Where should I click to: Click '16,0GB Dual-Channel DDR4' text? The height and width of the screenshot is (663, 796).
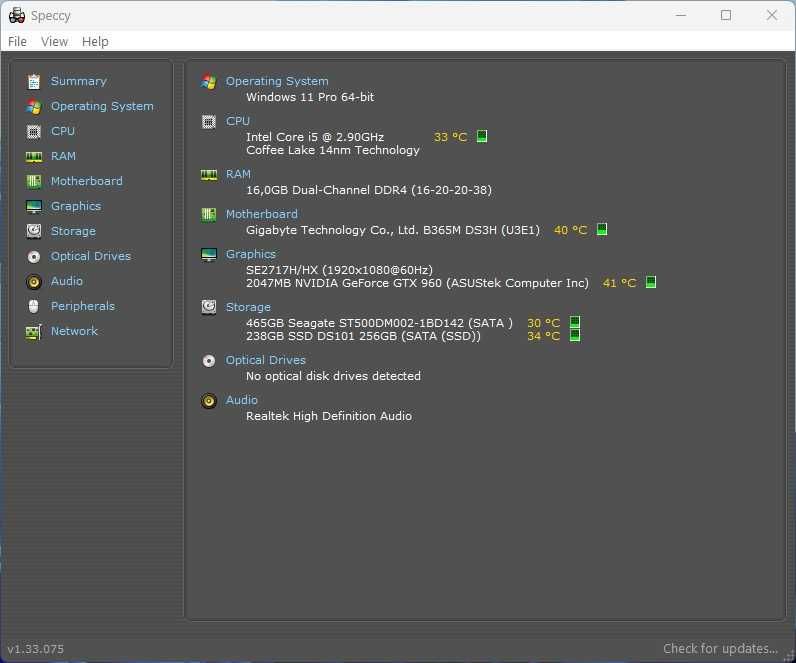click(326, 190)
